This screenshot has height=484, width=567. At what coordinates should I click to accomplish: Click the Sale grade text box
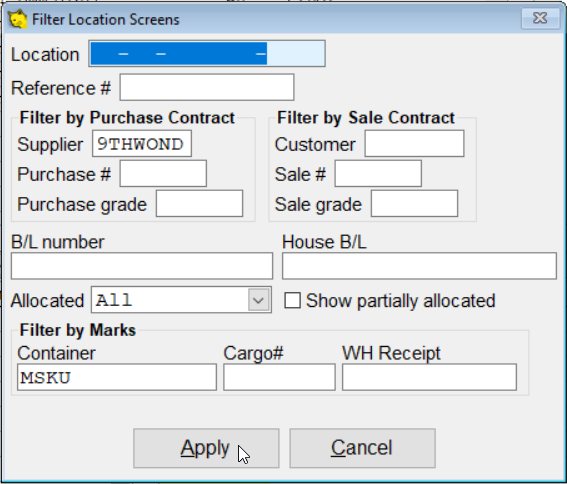click(x=414, y=204)
